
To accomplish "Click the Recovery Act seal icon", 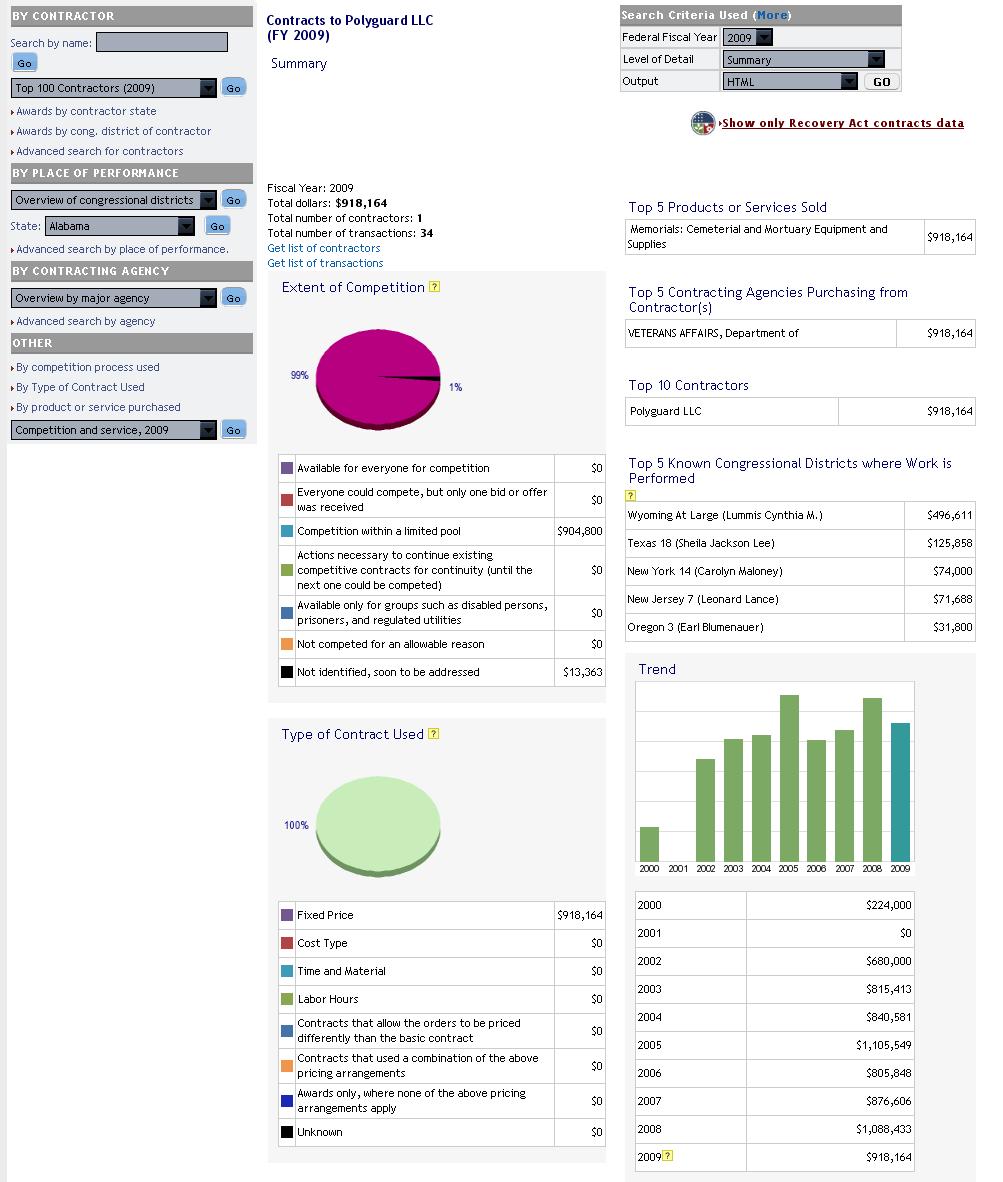I will coord(702,123).
